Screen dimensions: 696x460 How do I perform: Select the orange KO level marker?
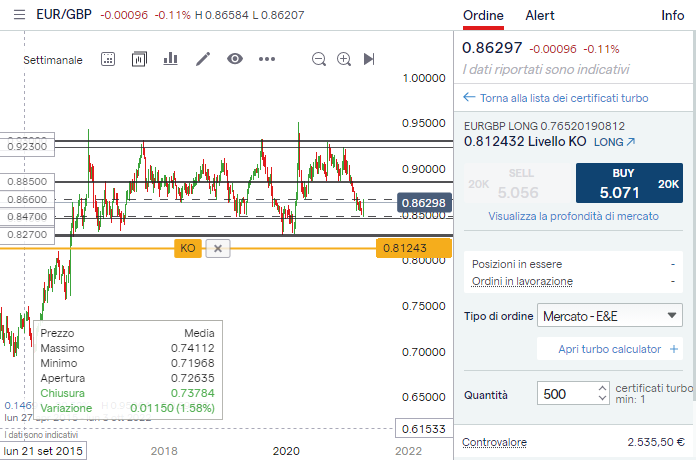tap(187, 248)
